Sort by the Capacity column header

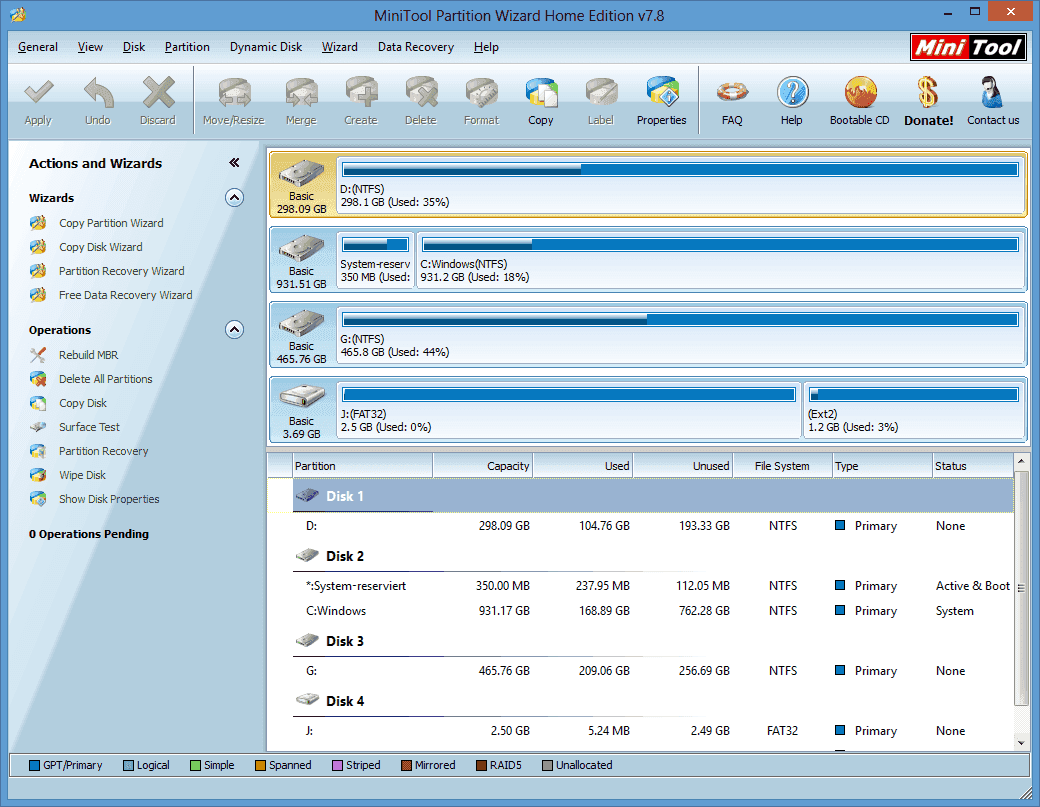[x=483, y=466]
